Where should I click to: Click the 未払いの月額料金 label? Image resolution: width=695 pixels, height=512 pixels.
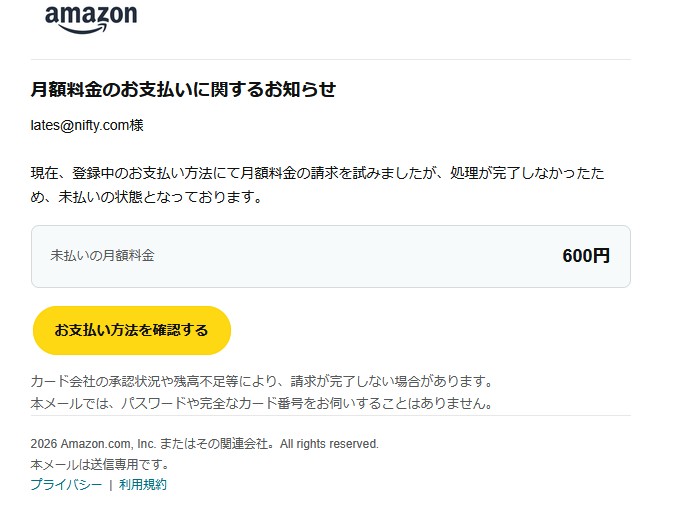102,256
